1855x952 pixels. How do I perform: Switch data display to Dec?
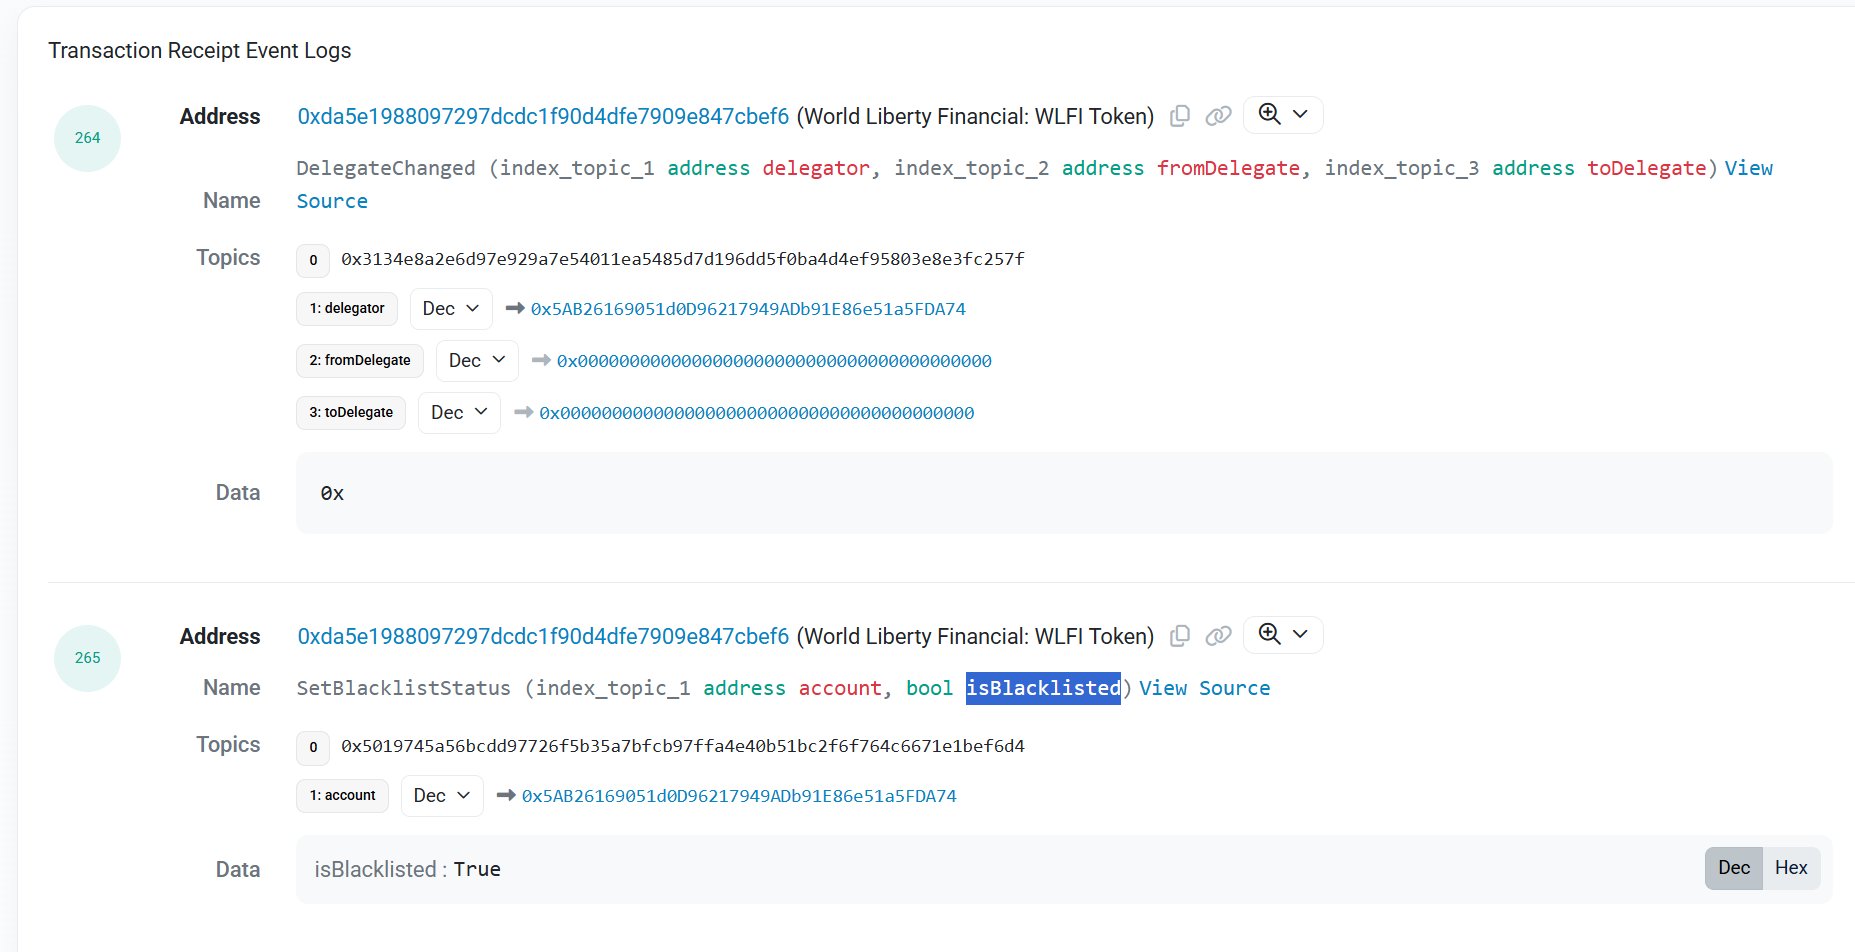[1733, 868]
